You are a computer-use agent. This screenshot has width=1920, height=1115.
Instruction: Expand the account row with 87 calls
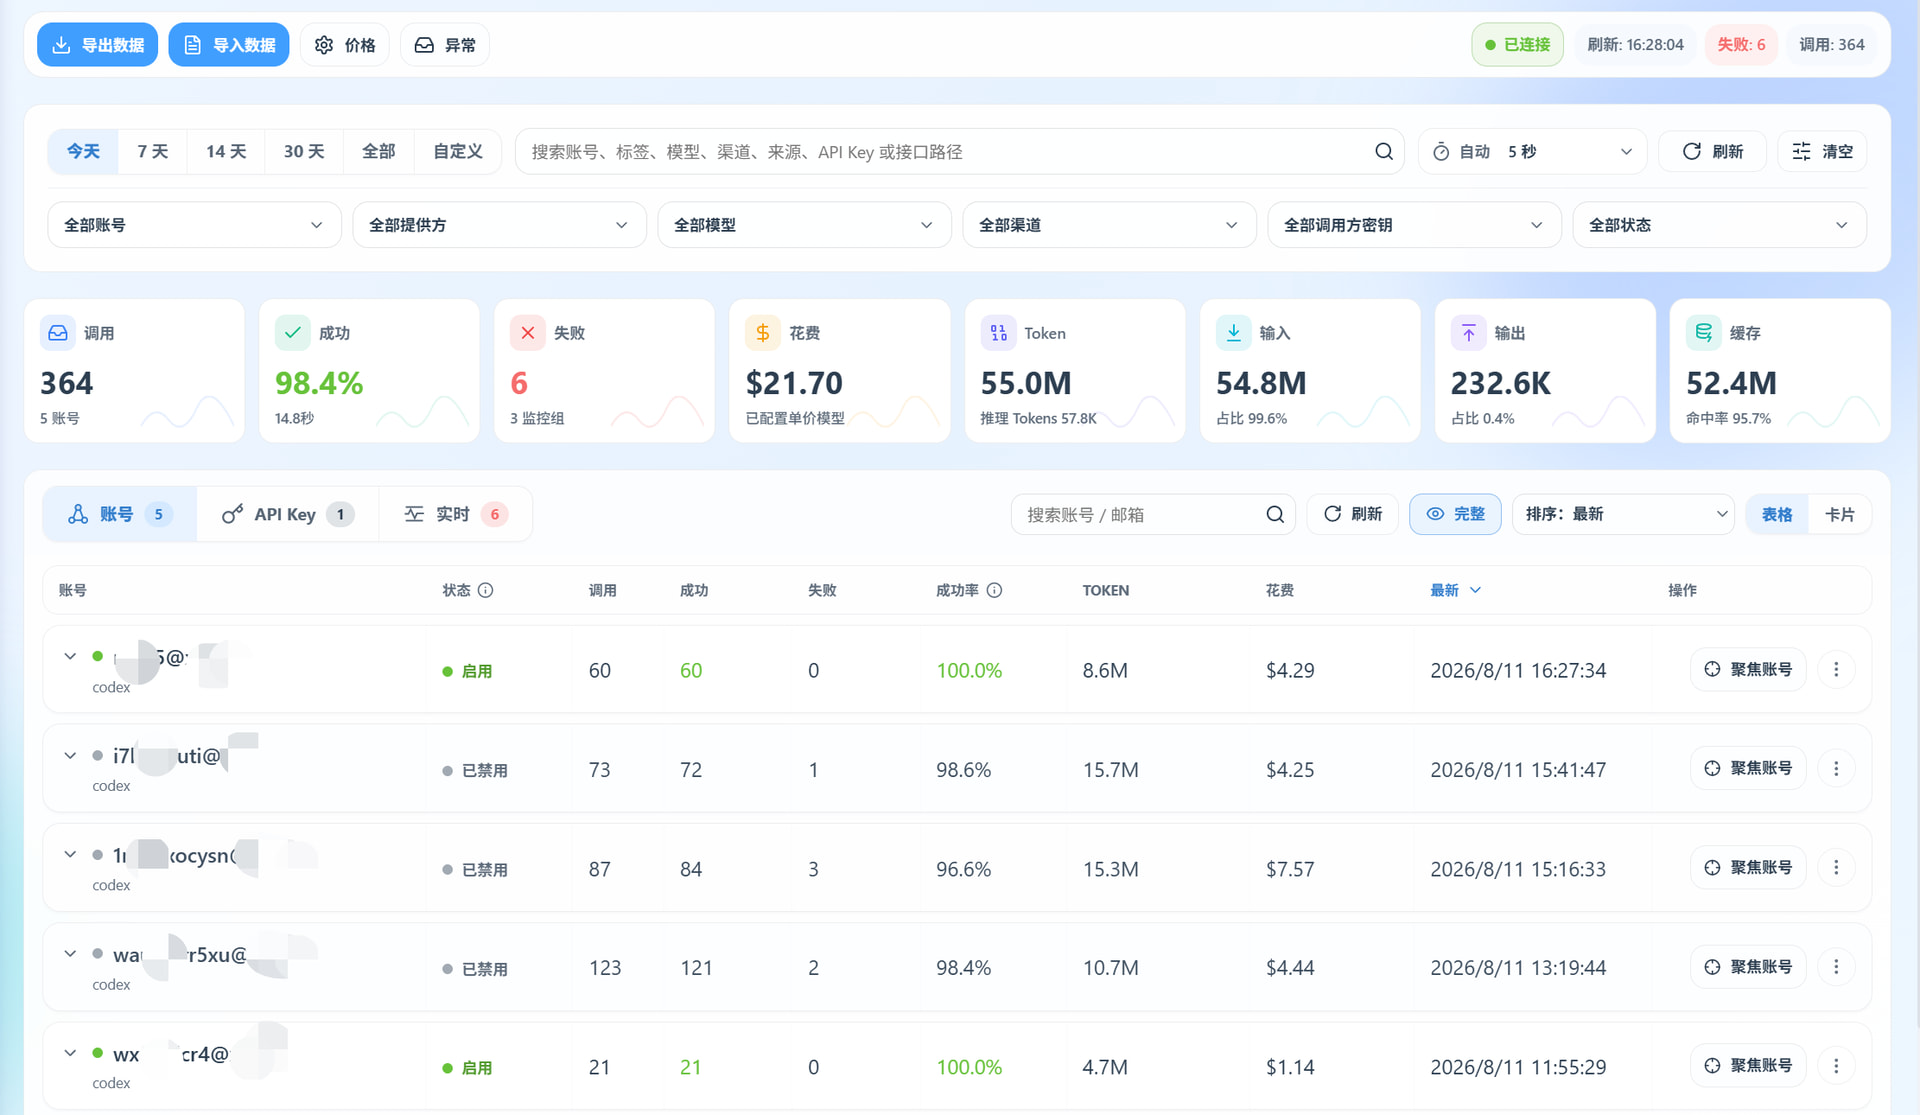pos(70,854)
